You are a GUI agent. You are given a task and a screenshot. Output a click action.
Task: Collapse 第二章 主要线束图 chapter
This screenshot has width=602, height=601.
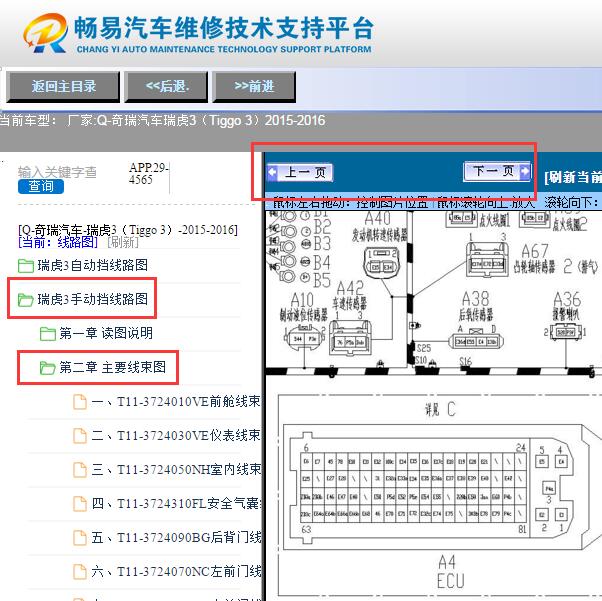click(x=112, y=367)
